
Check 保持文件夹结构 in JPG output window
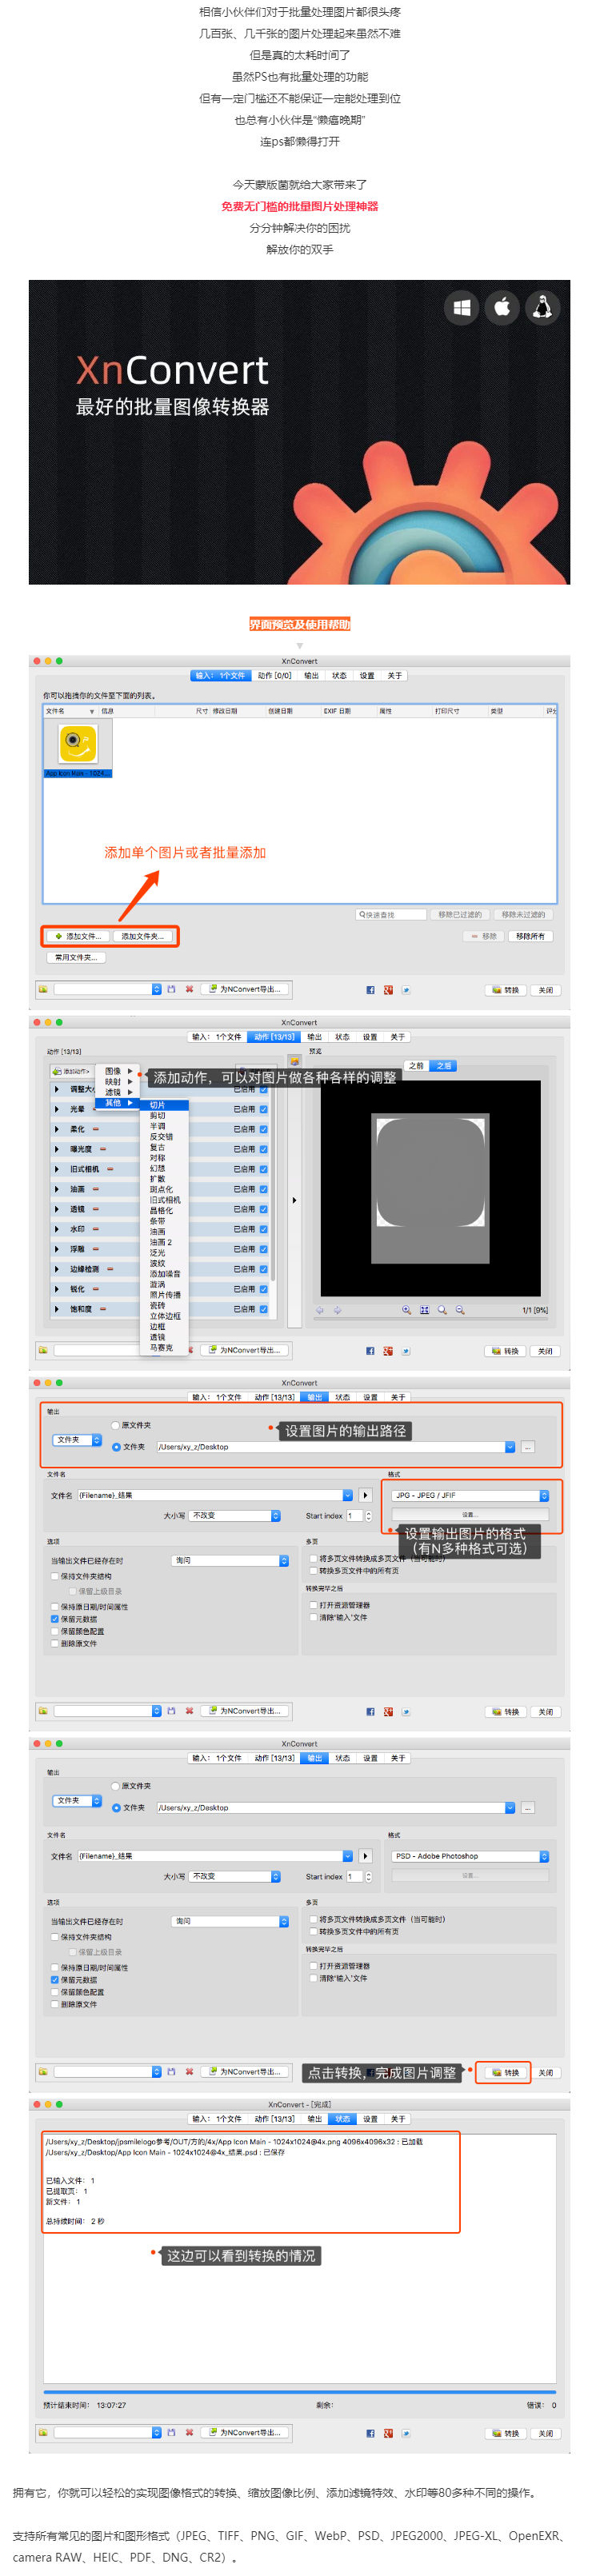55,1576
